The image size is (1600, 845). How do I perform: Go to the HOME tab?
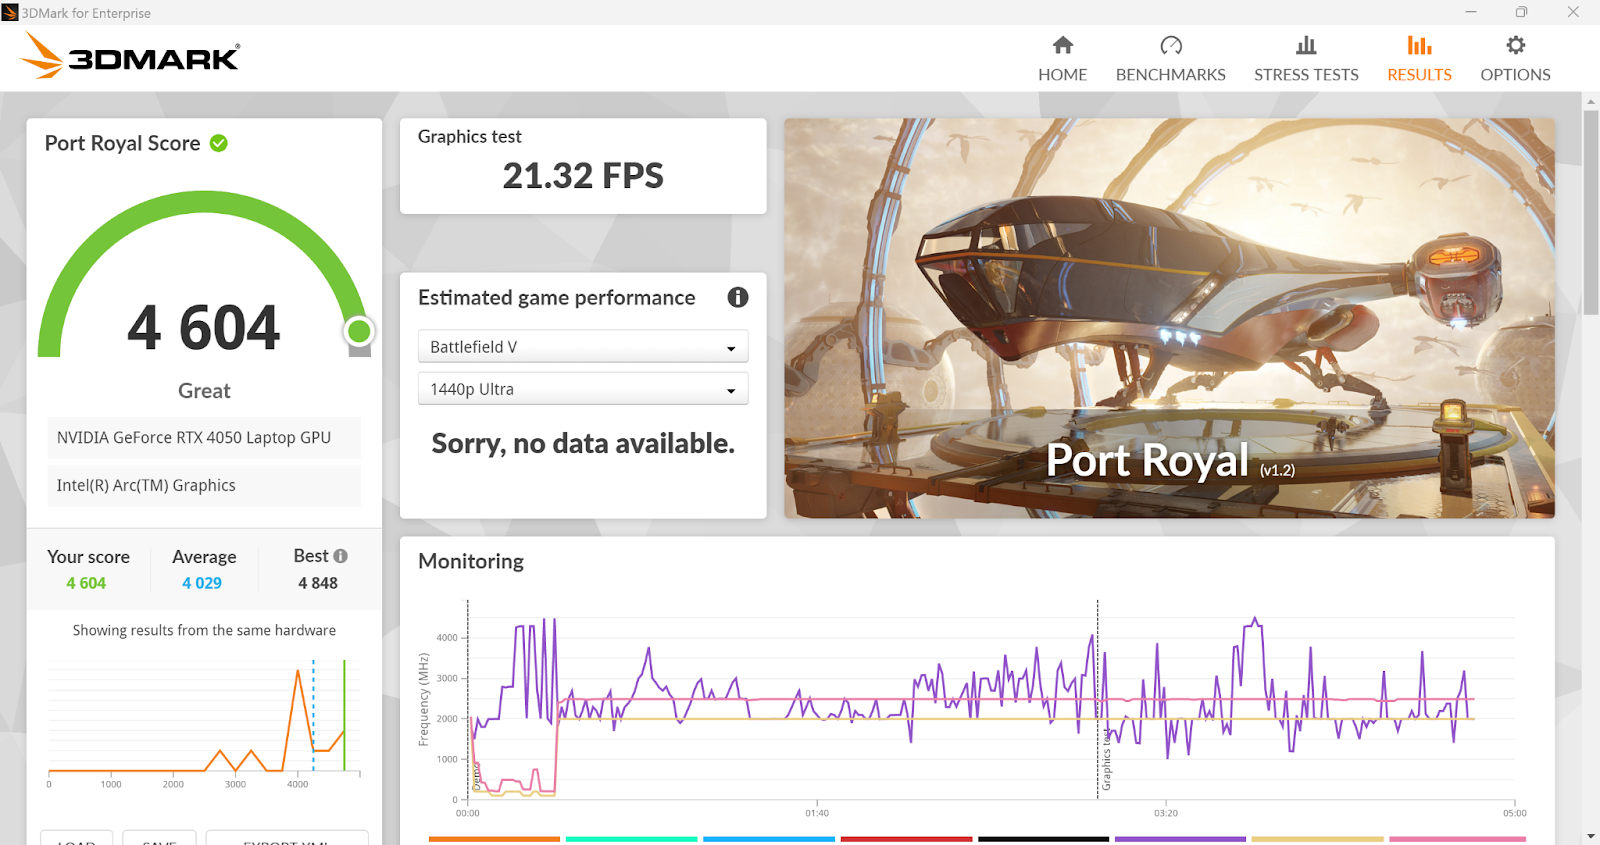point(1062,59)
